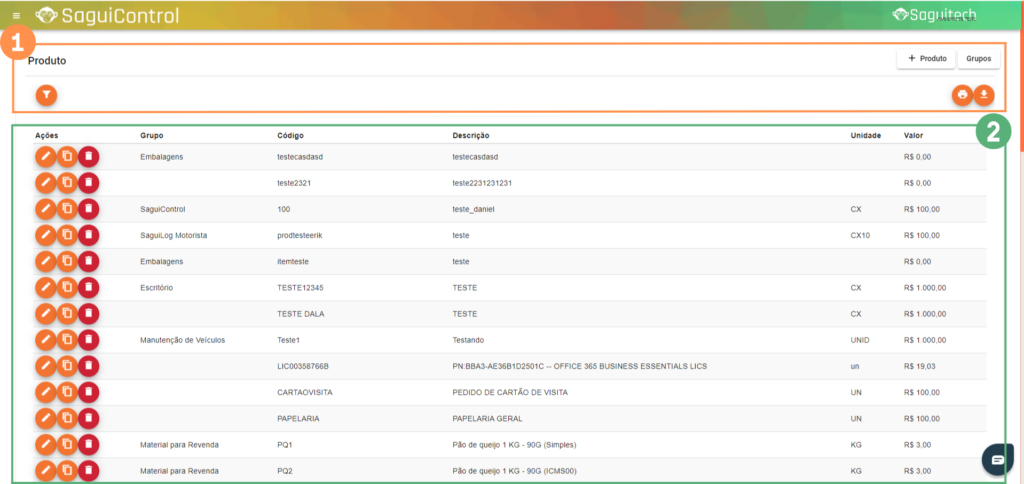Duplicate the teste_daniel product
Viewport: 1024px width, 484px height.
(67, 208)
